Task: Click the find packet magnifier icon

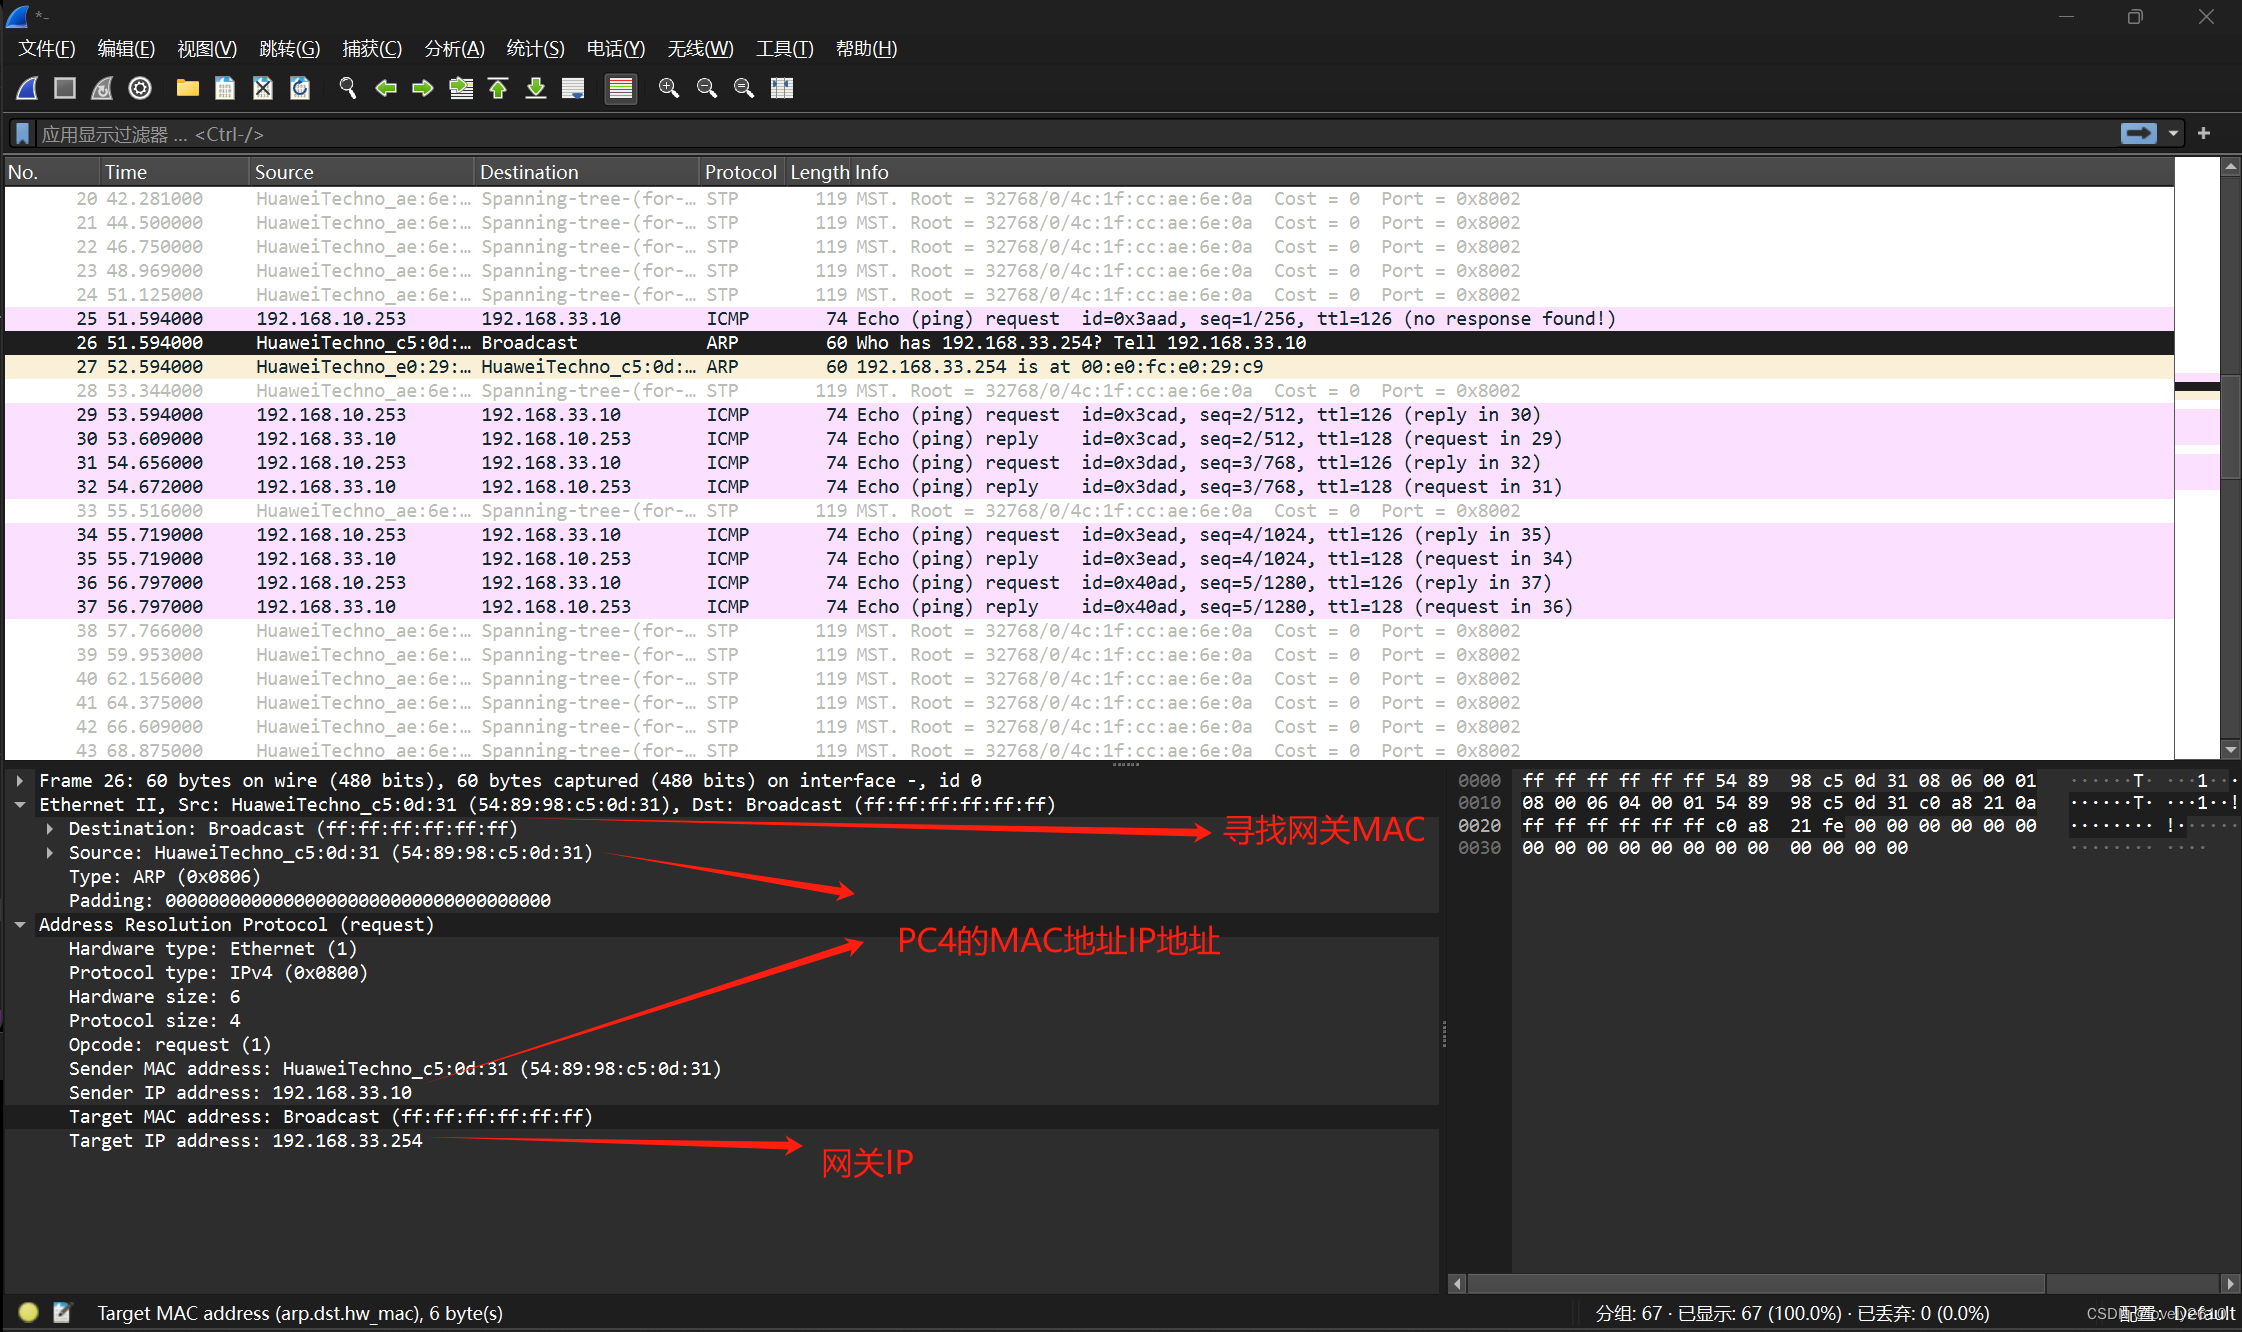Action: (347, 88)
